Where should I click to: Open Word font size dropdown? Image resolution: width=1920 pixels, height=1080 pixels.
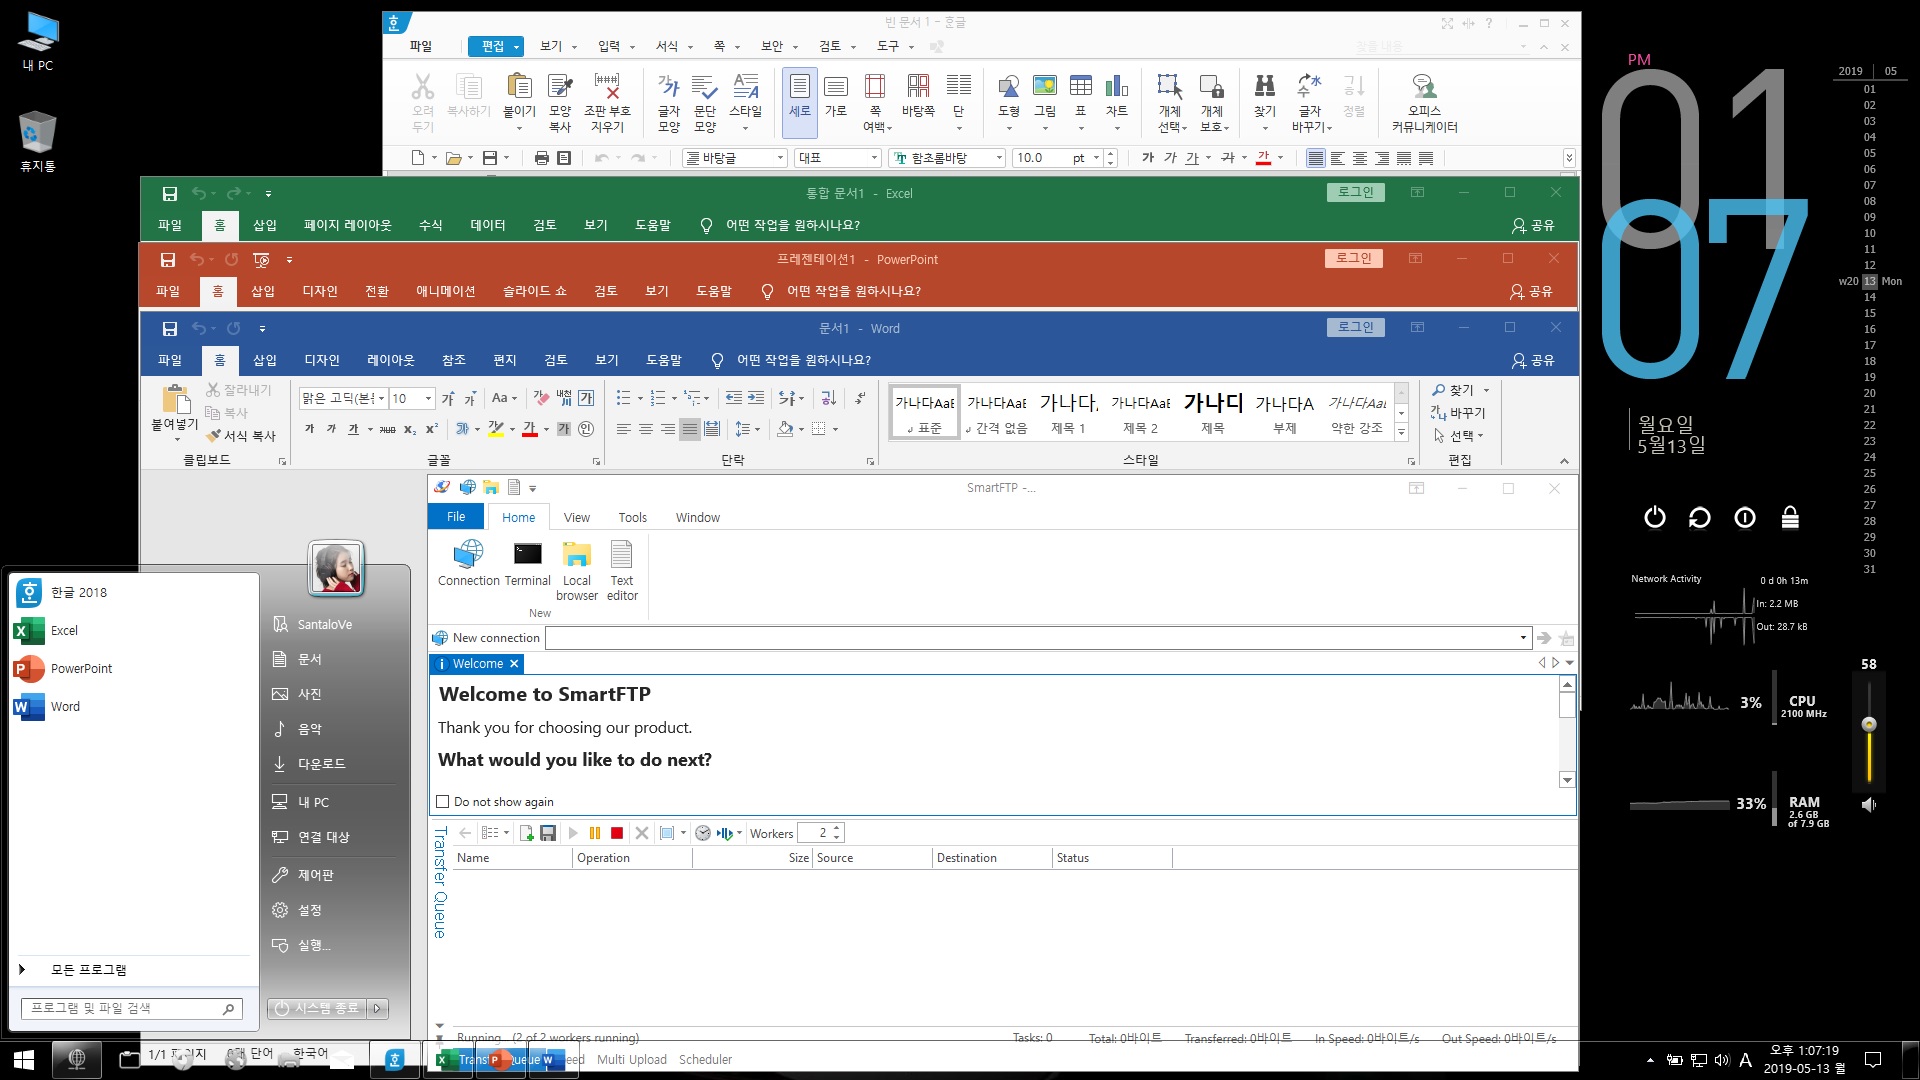[429, 398]
